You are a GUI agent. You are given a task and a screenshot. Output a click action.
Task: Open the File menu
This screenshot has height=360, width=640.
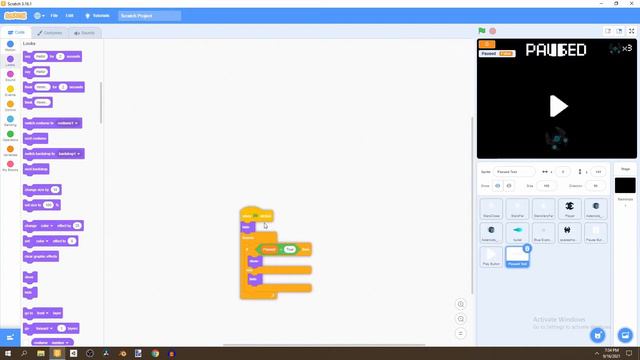coord(54,16)
